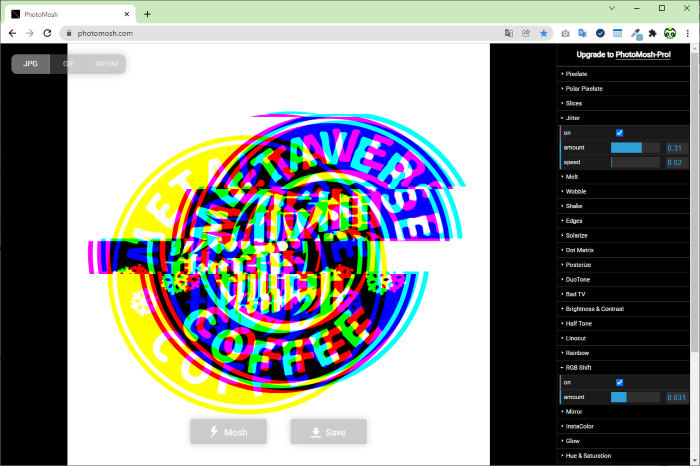Expand the Rainbow effect
Viewport: 700px width, 466px height.
coord(624,353)
